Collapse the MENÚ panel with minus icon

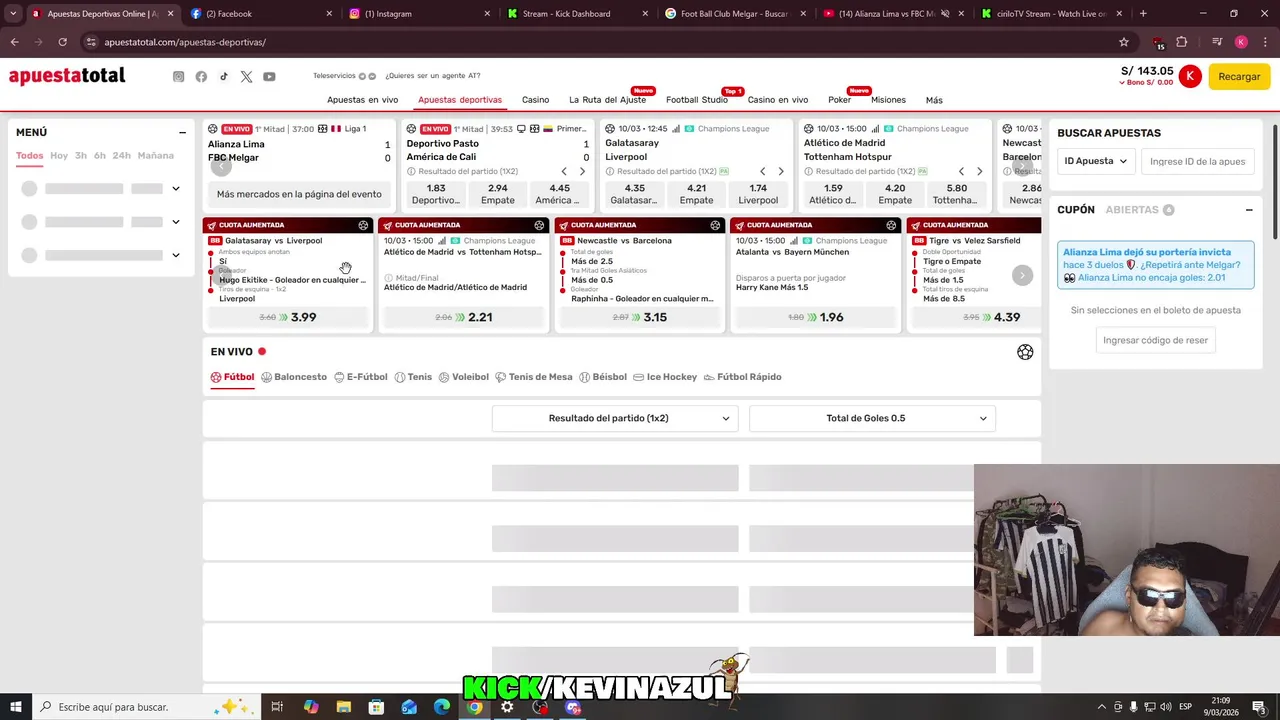coord(182,132)
